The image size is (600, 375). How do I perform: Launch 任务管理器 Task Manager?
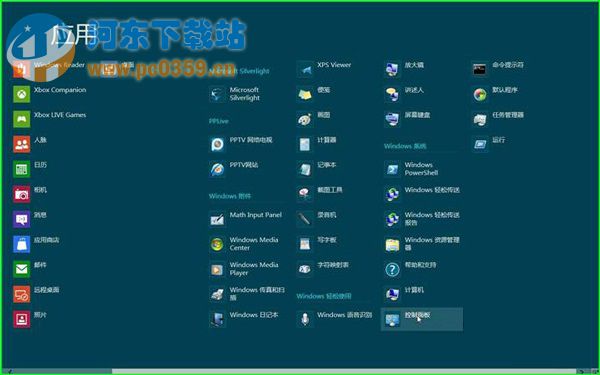click(498, 119)
